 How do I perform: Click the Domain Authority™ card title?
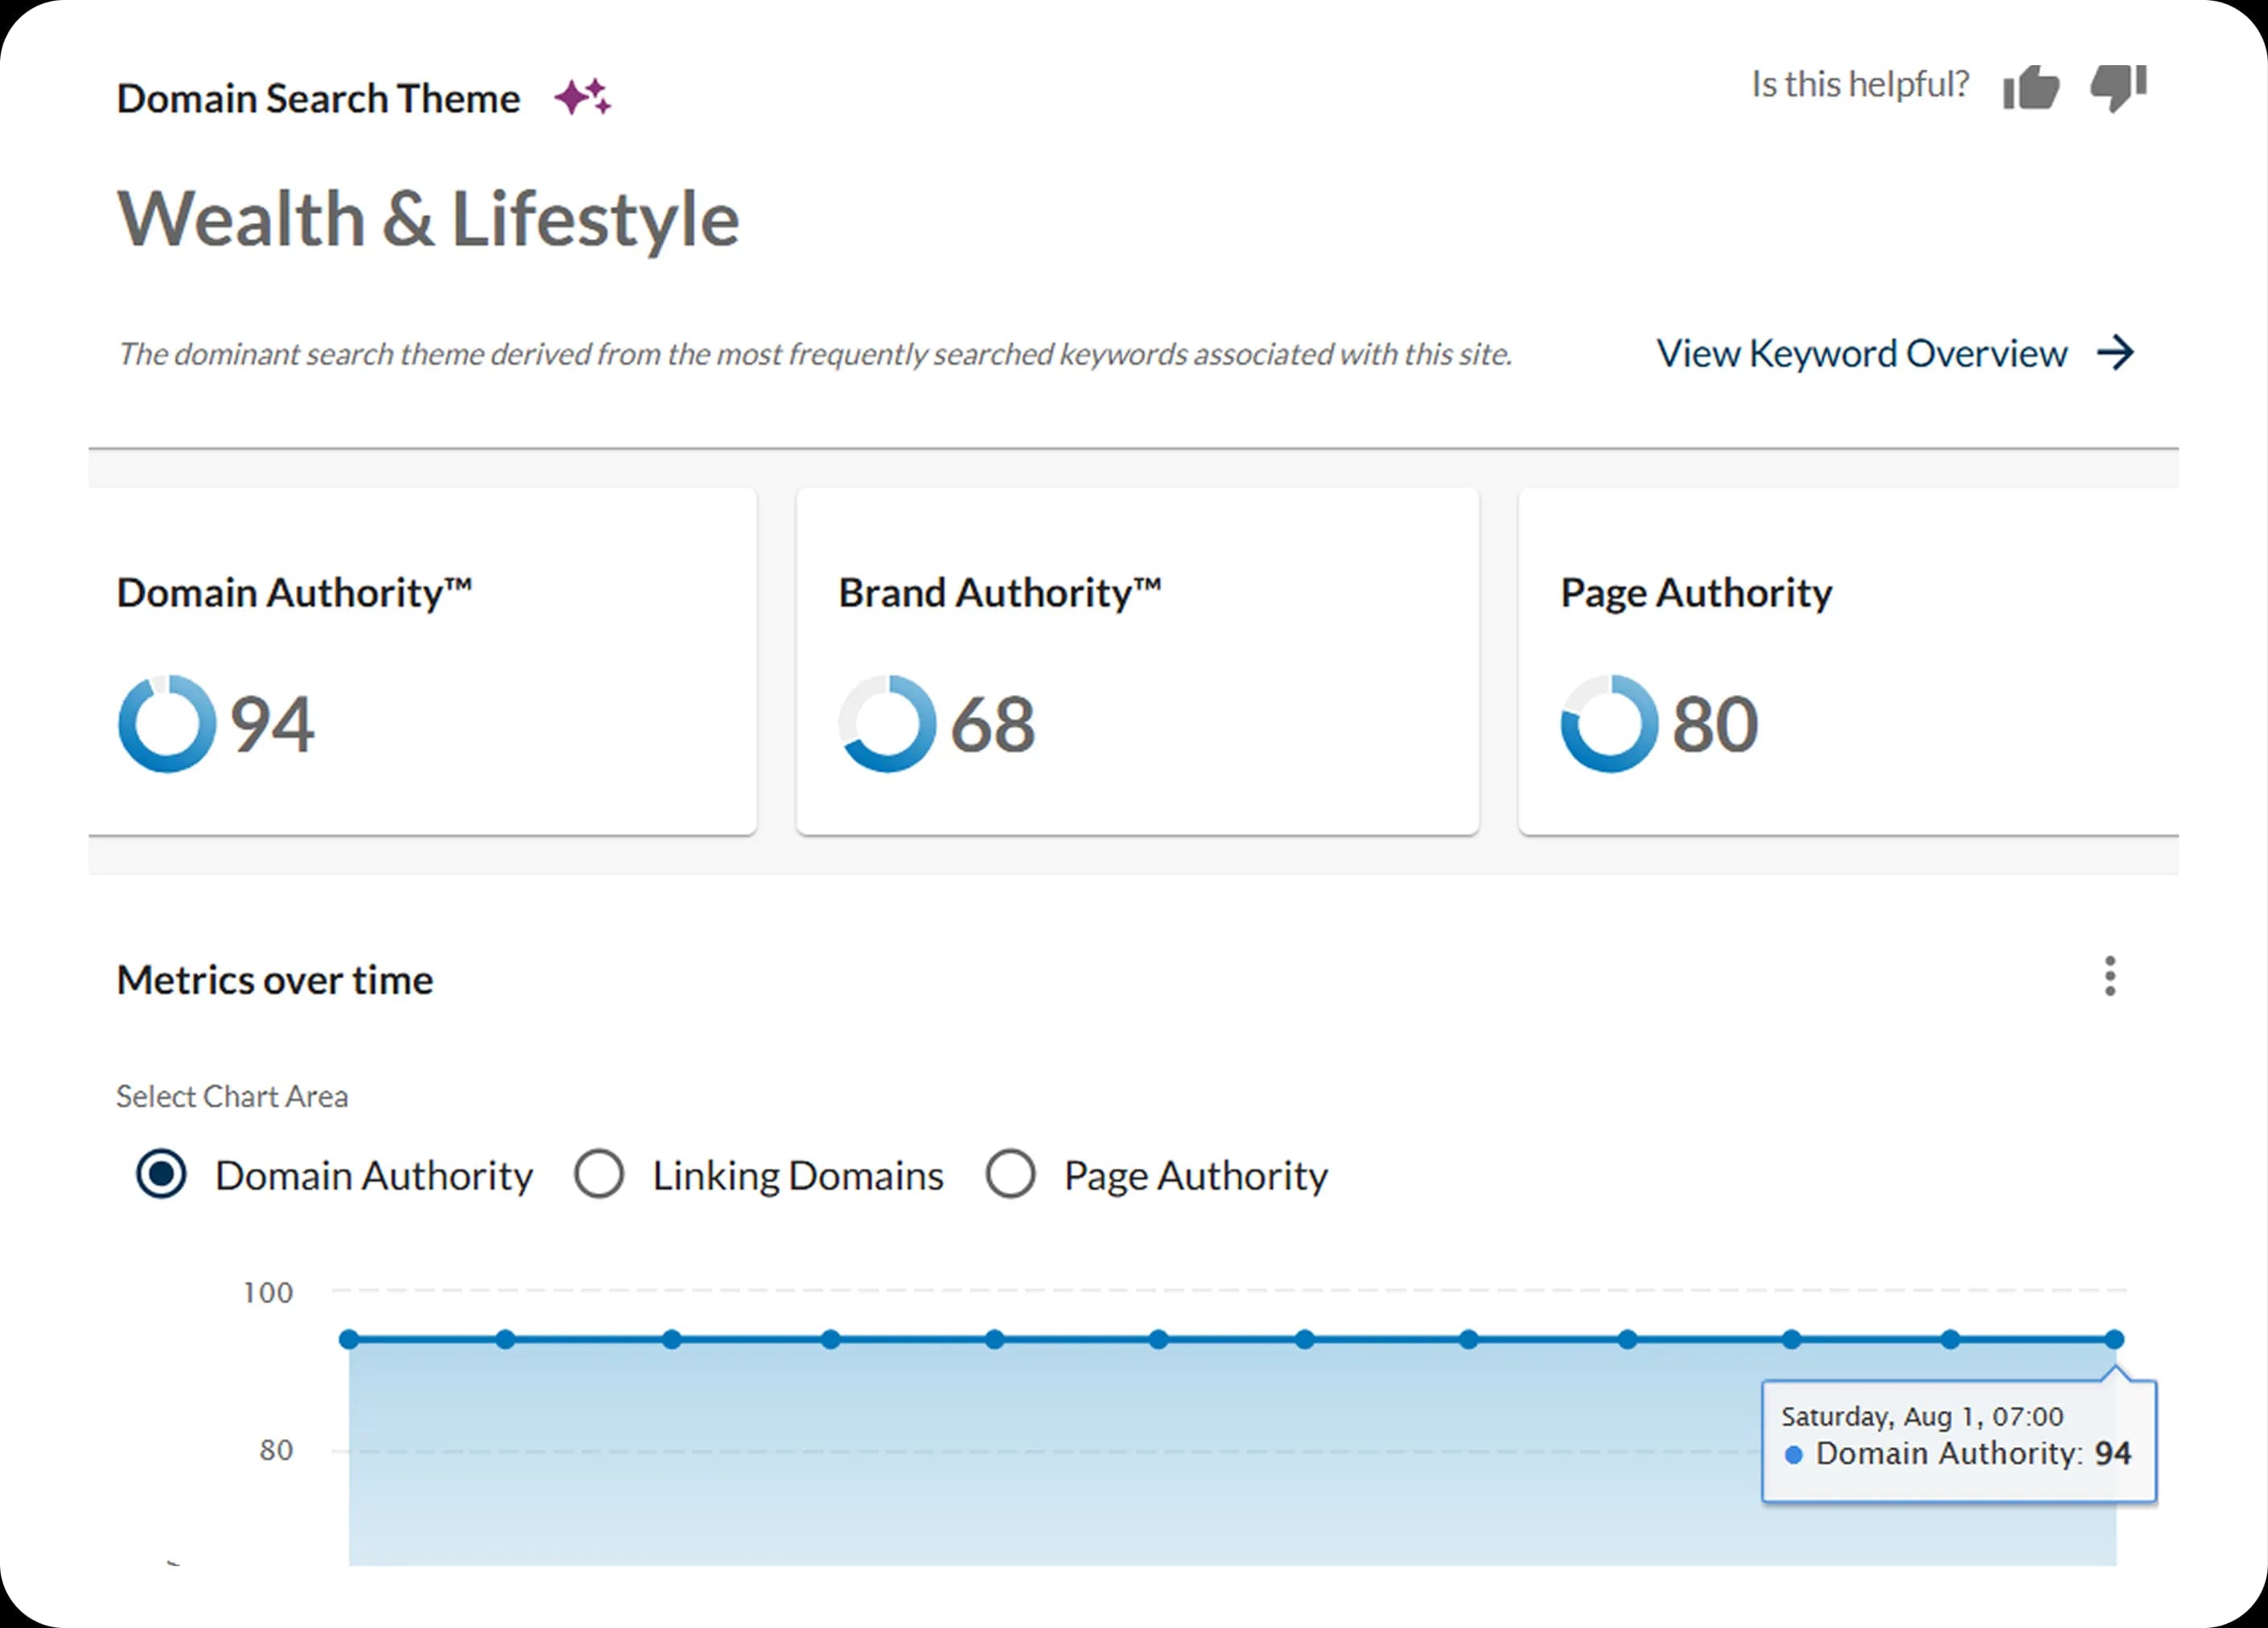[294, 592]
